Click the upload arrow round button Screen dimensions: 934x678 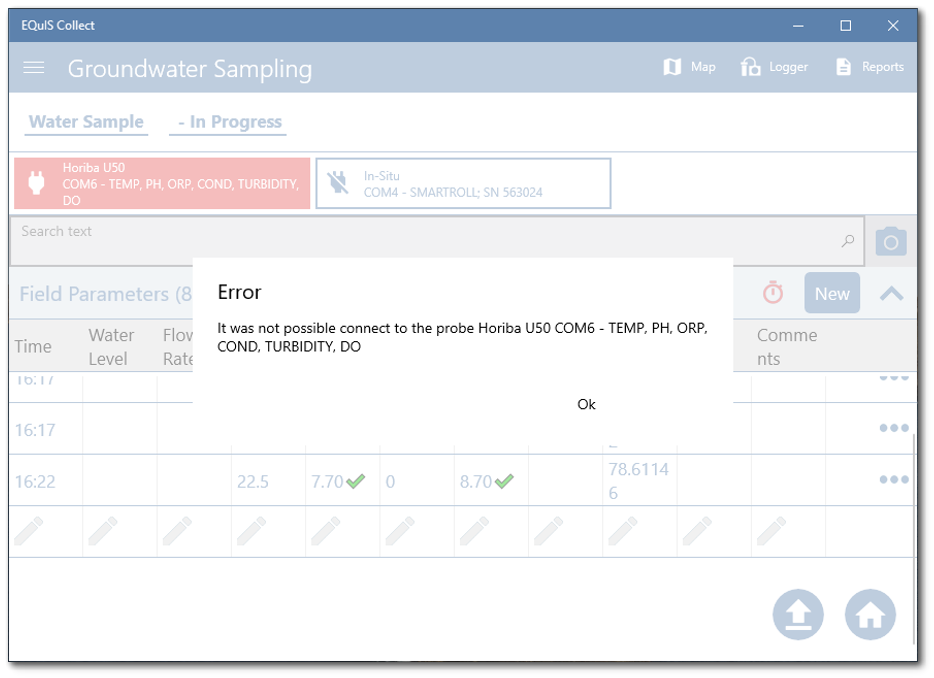tap(798, 615)
